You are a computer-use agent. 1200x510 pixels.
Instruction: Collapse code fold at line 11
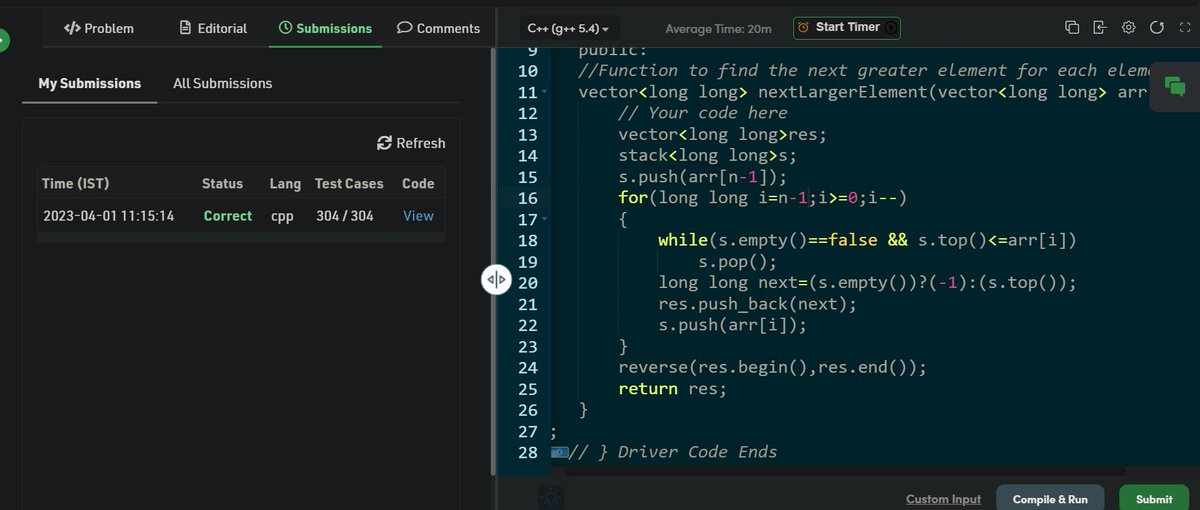pos(544,93)
